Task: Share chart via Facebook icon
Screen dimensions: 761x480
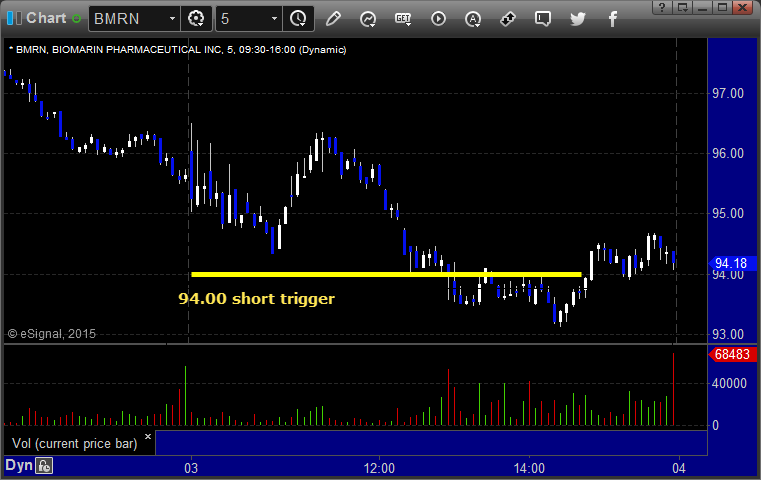Action: point(613,19)
